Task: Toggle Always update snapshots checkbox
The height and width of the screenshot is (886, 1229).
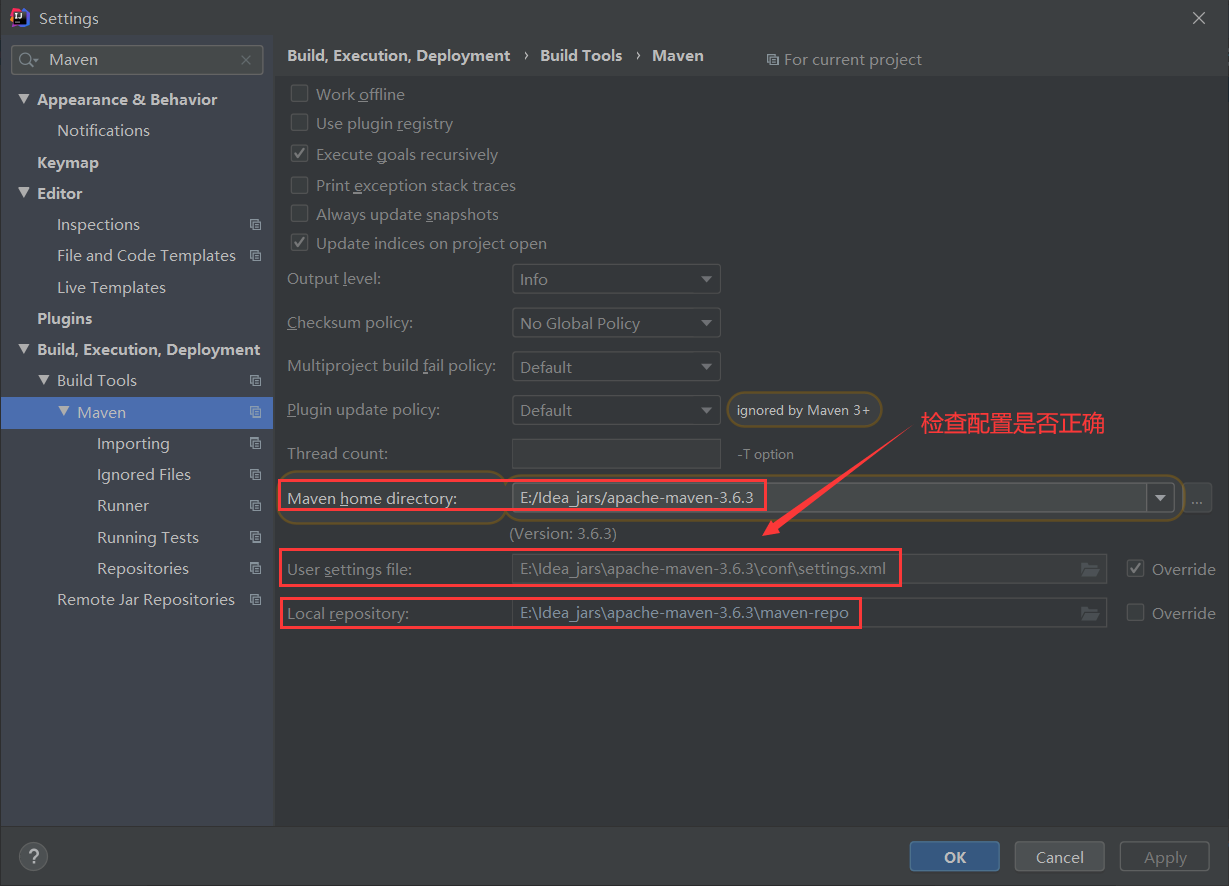Action: pos(299,214)
